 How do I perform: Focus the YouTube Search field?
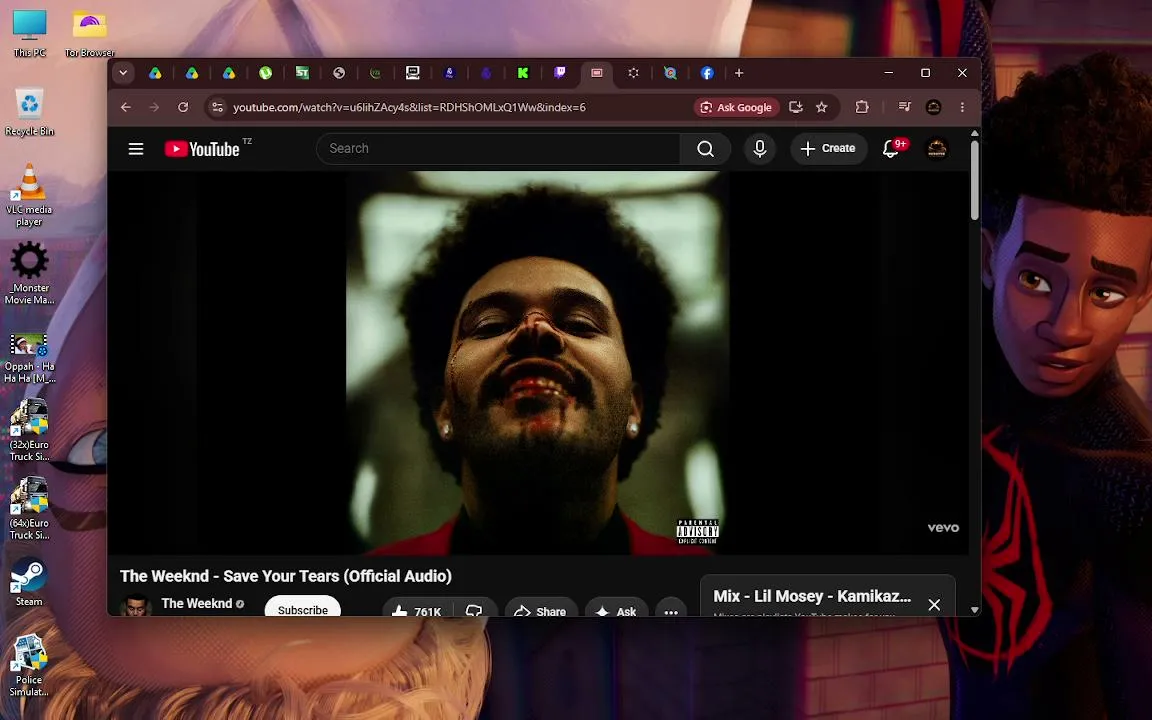(x=498, y=149)
